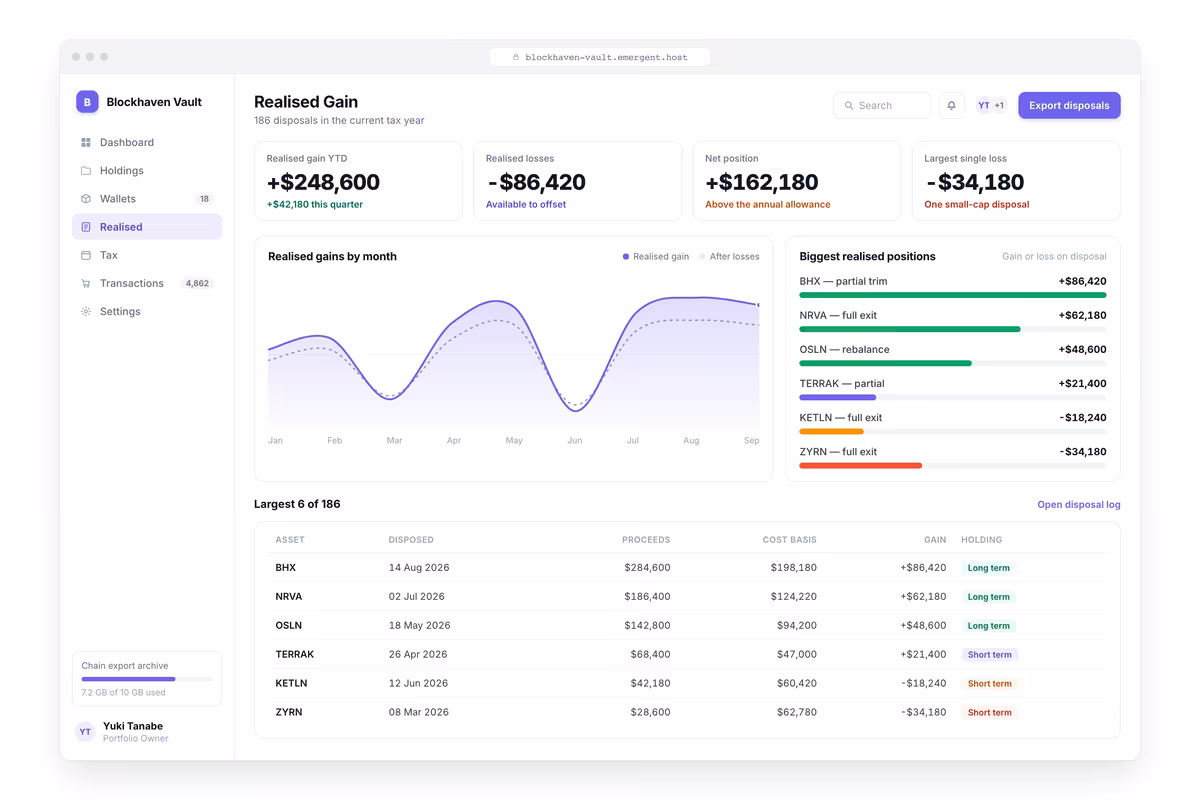
Task: Open Wallets in sidebar
Action: (147, 199)
